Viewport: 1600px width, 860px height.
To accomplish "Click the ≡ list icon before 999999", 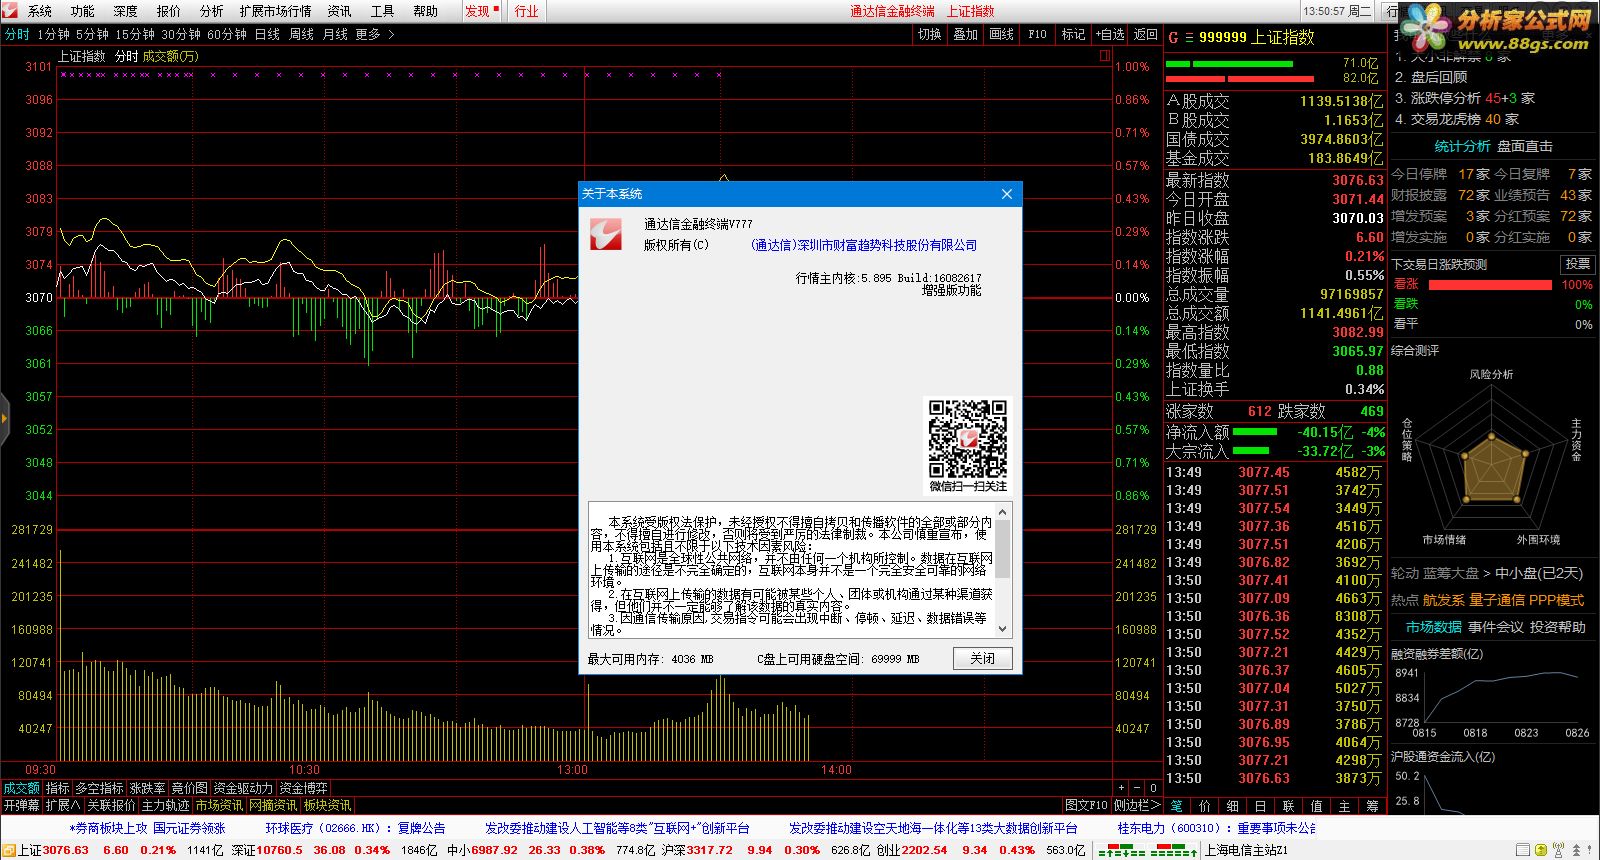I will tap(1189, 37).
